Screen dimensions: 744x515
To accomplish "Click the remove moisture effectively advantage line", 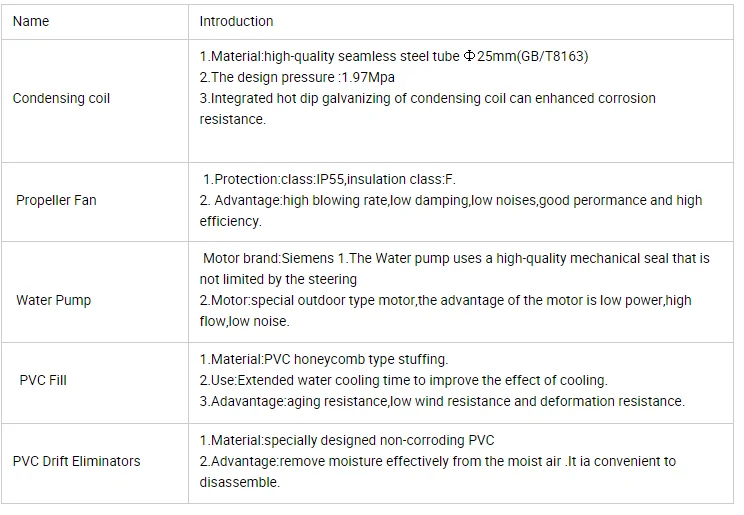I will pyautogui.click(x=437, y=461).
